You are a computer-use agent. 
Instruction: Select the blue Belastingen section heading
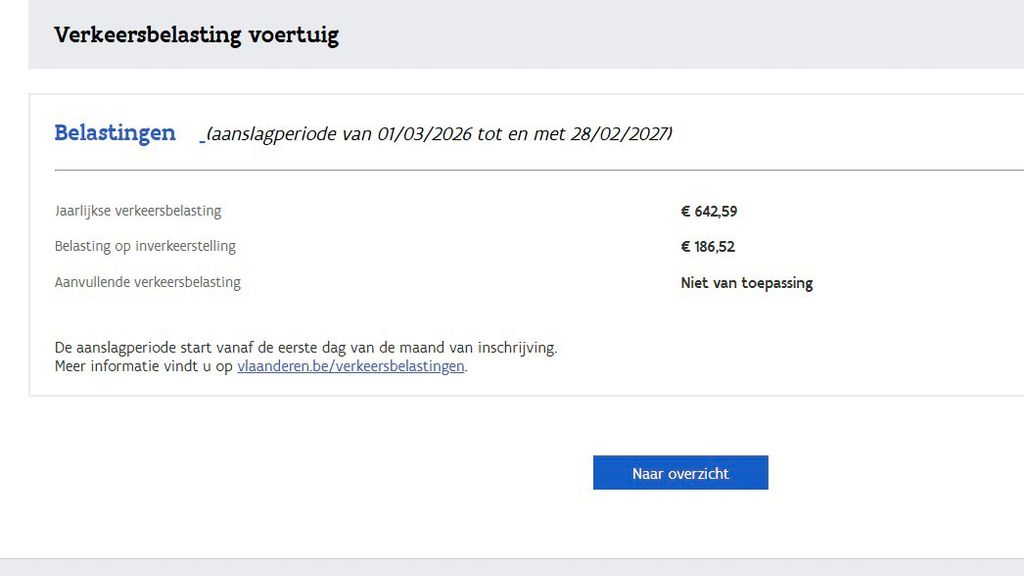coord(115,133)
